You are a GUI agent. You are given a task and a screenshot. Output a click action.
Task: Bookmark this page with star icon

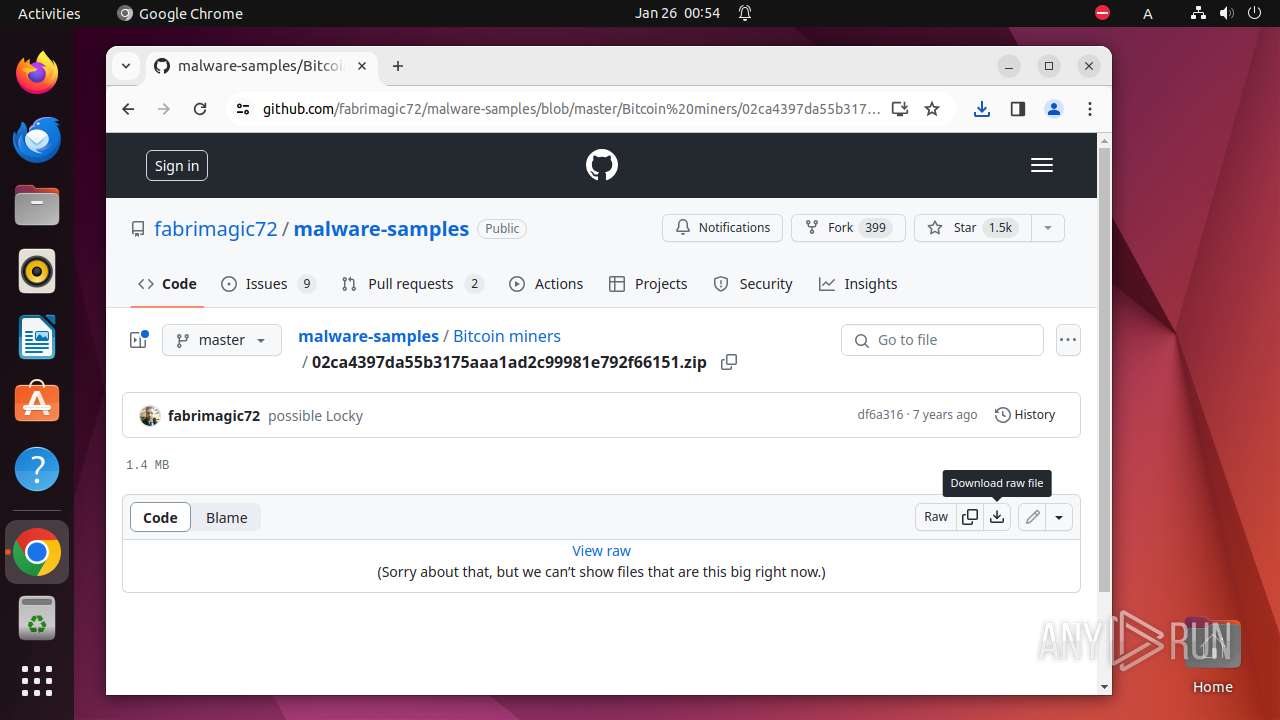click(x=932, y=109)
